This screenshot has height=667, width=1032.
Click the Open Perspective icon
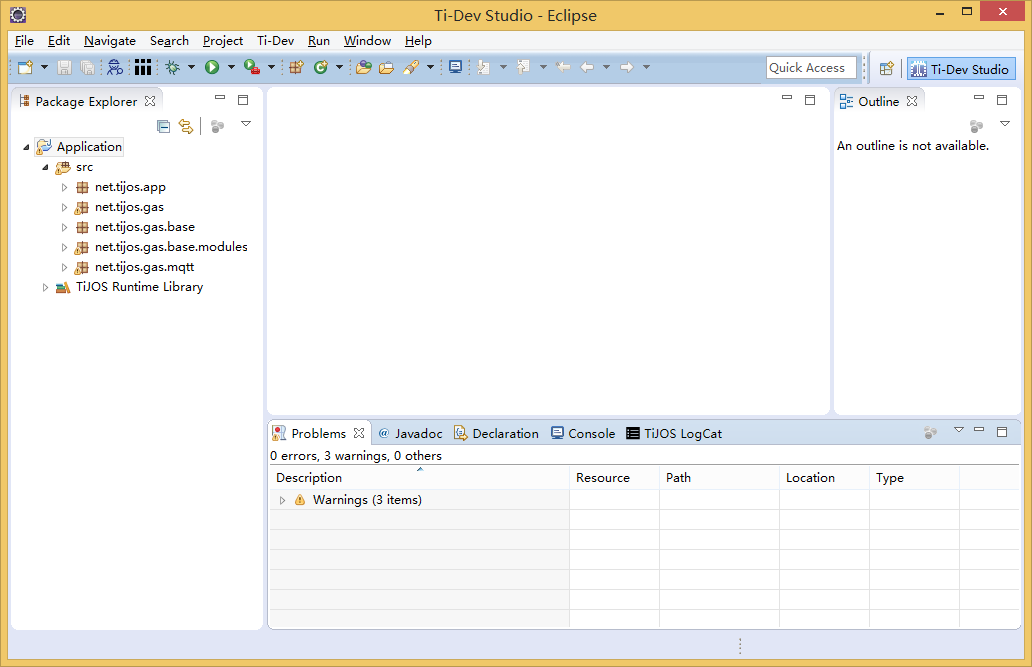click(x=887, y=68)
